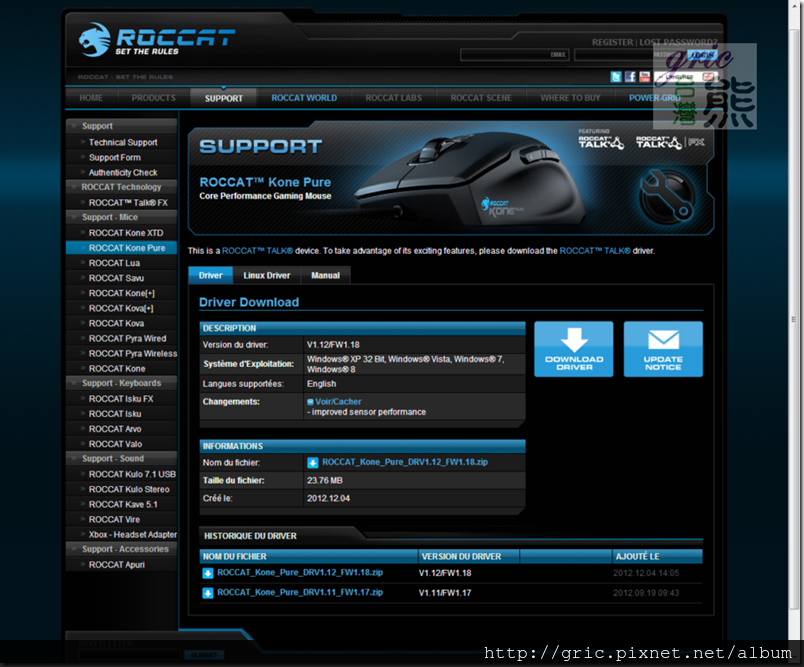Open the Facebook social icon

point(630,77)
